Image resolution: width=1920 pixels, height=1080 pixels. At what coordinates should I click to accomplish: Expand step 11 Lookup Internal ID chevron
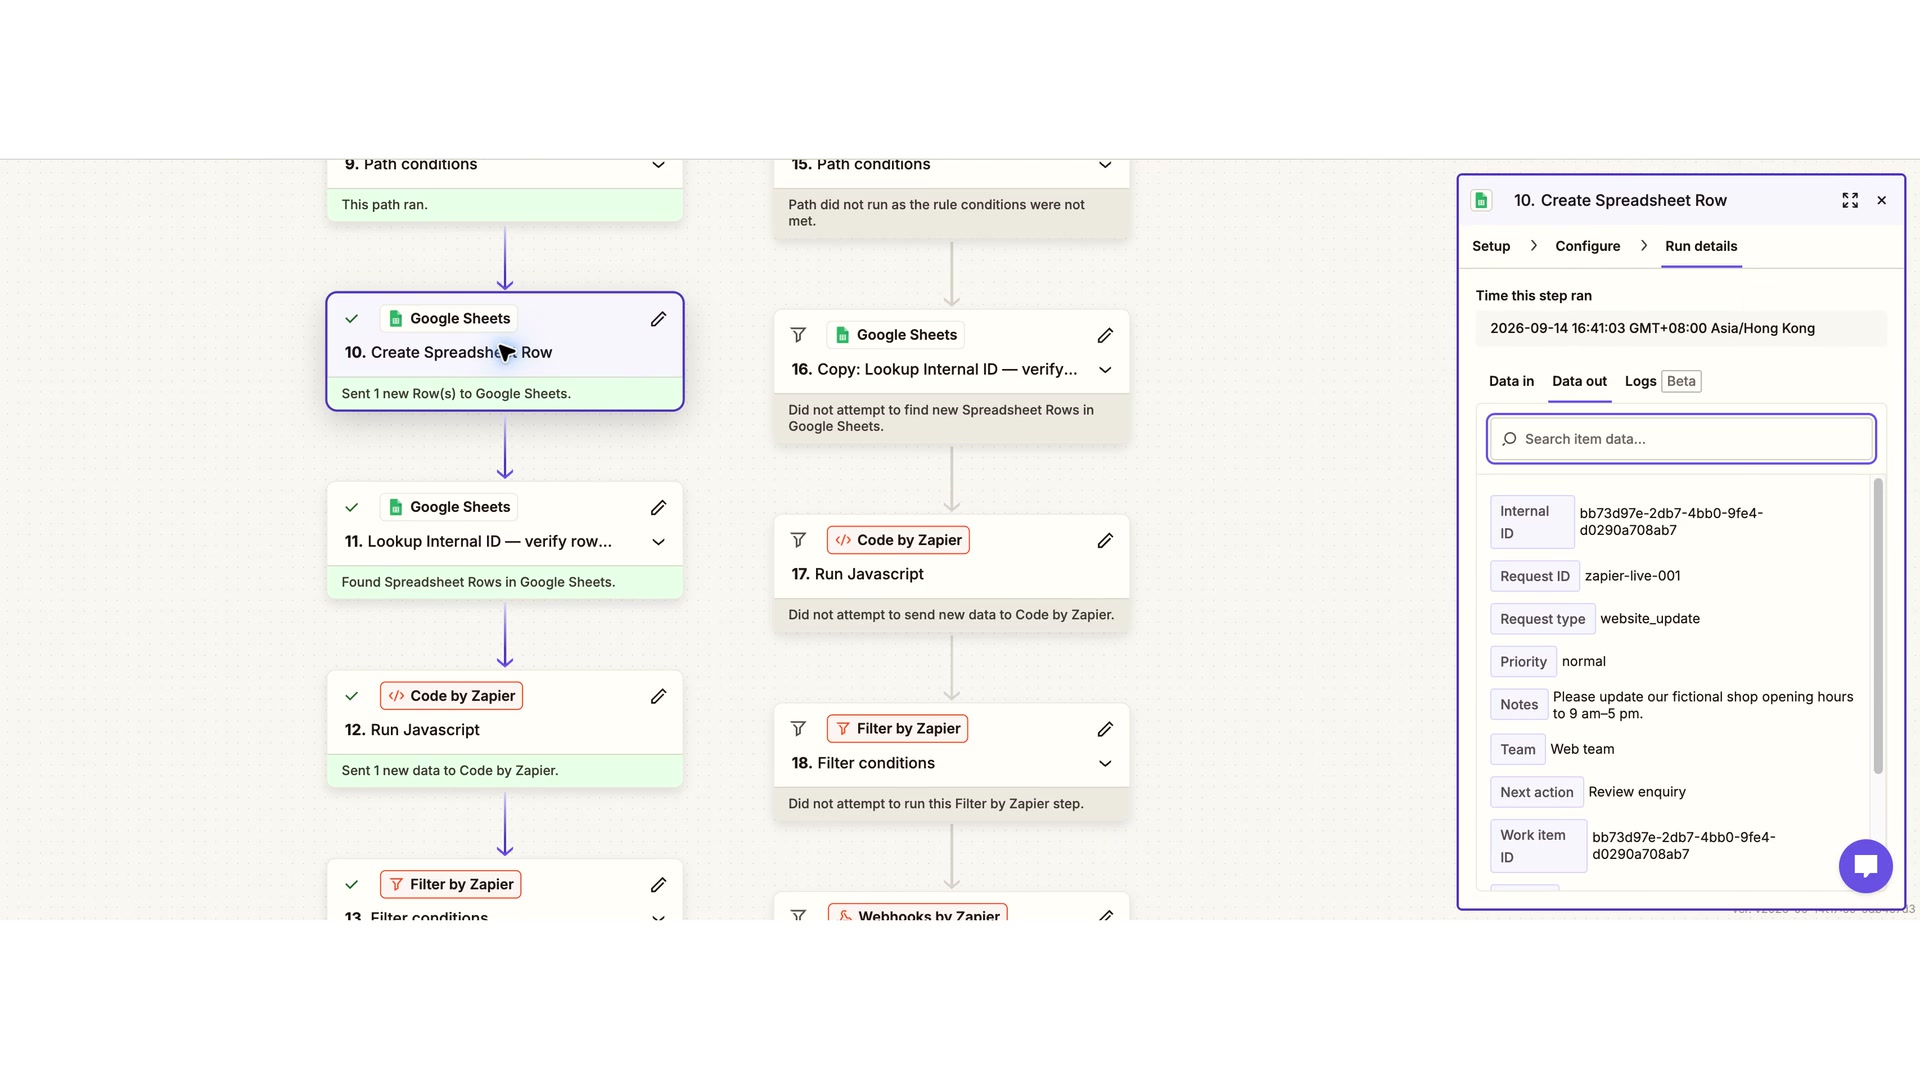tap(658, 542)
